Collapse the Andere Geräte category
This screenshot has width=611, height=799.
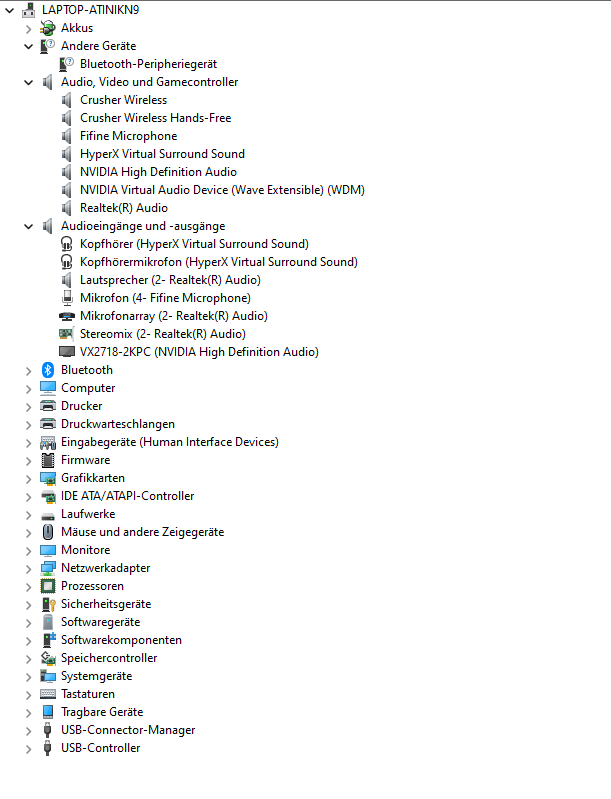pos(29,46)
